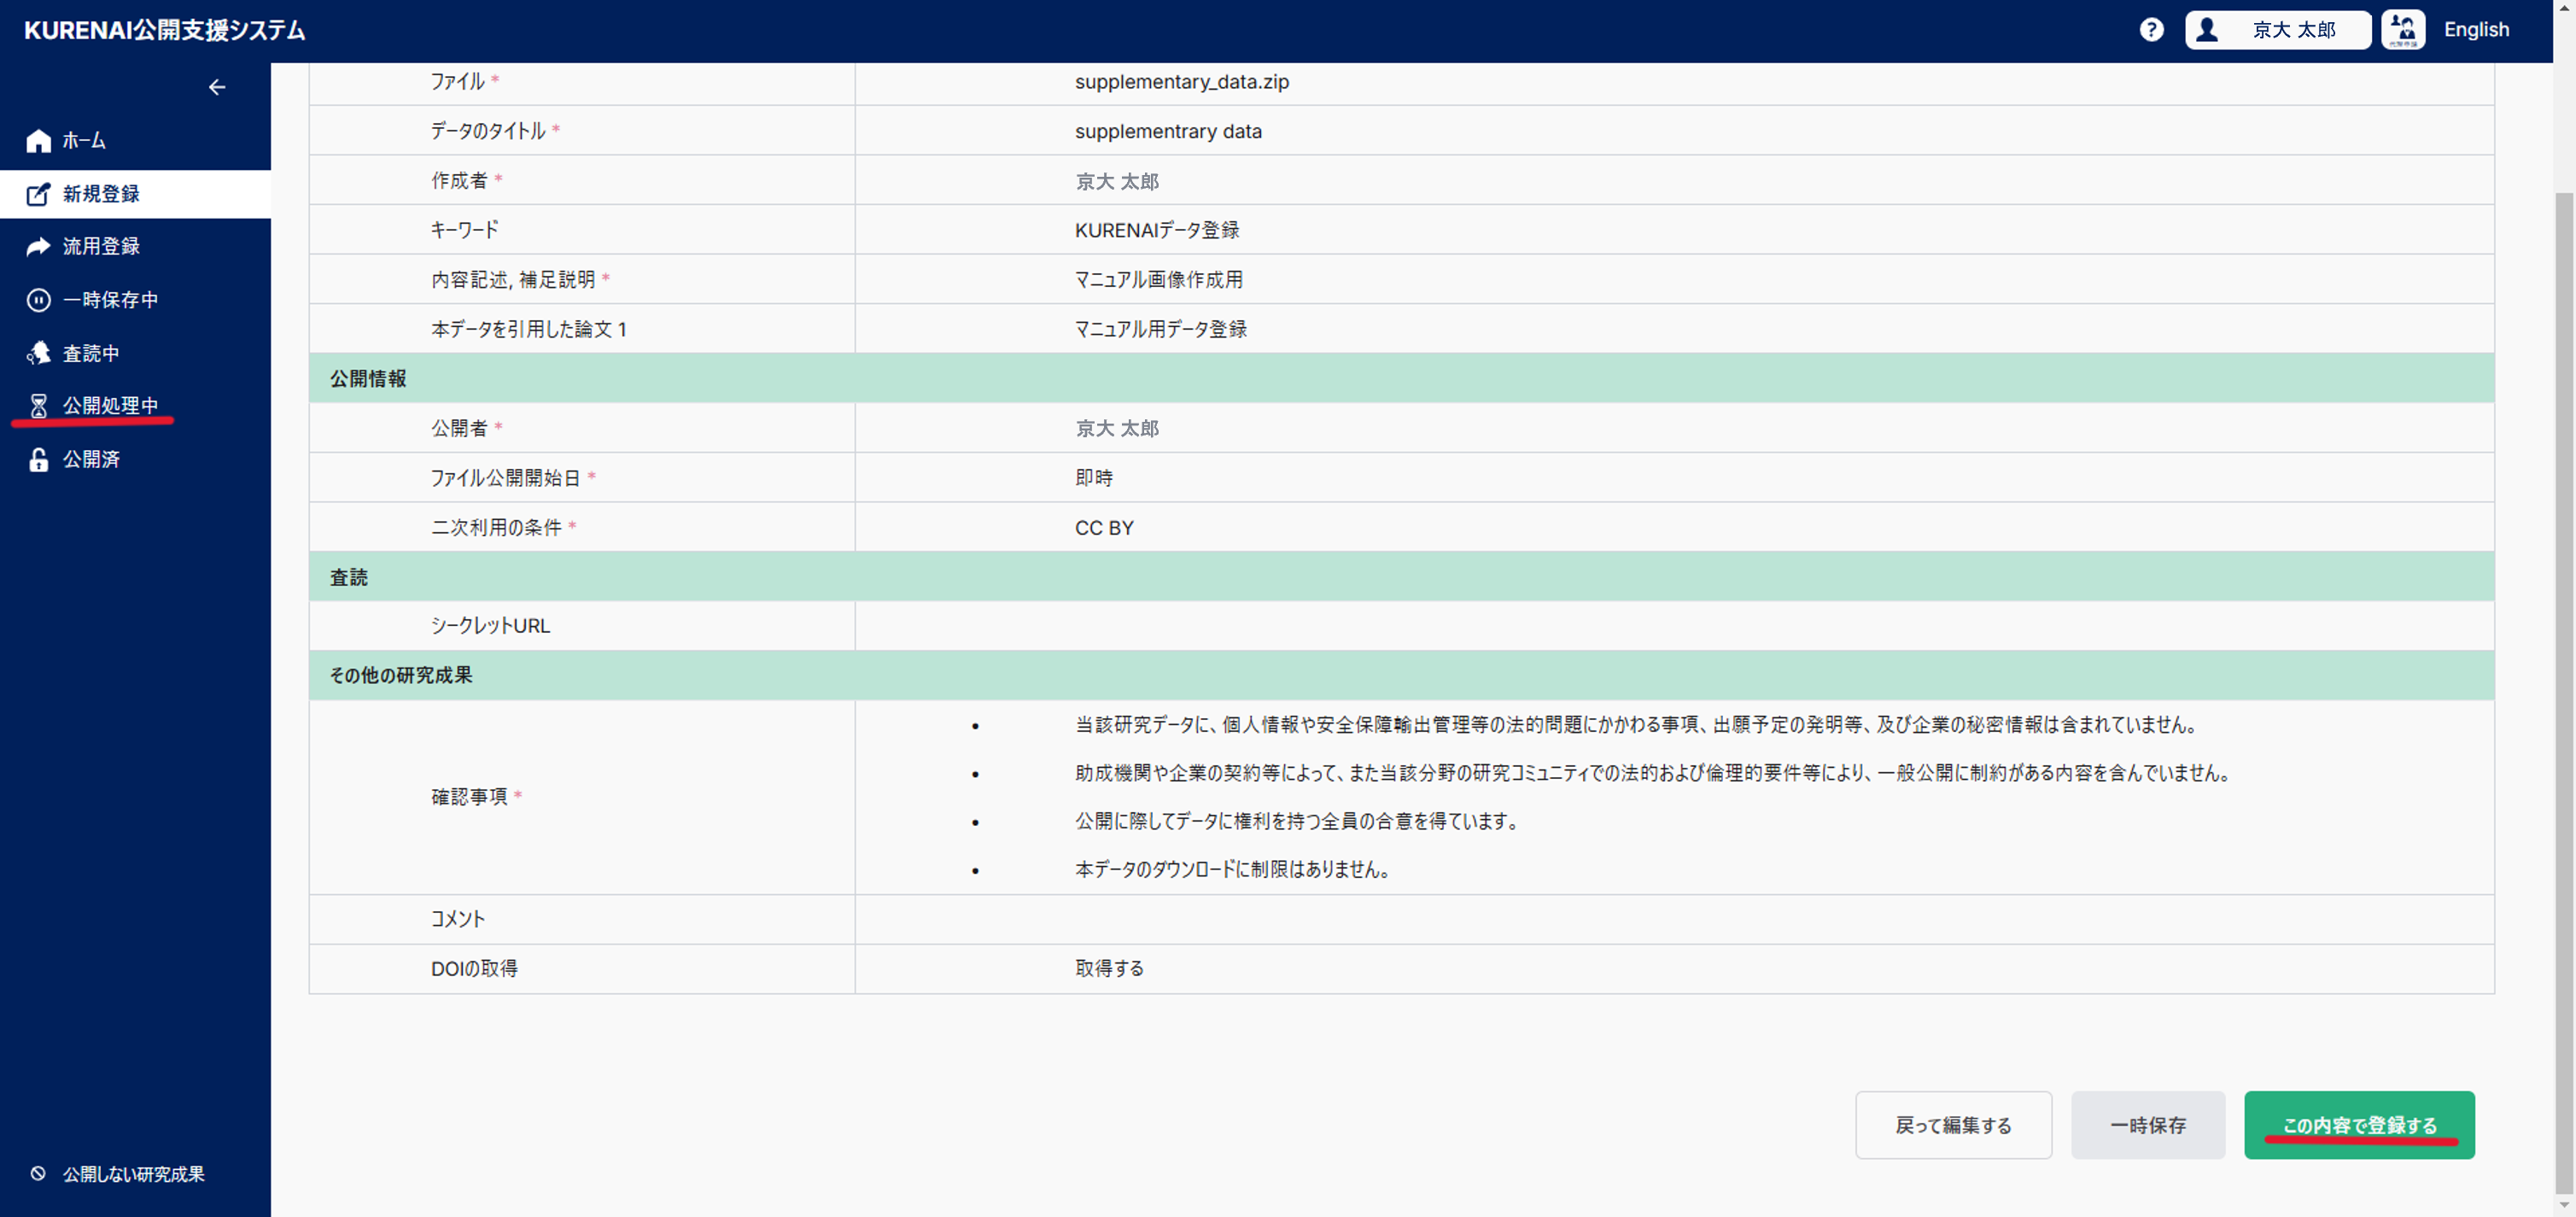Open the ホーム menu item
The width and height of the screenshot is (2576, 1217).
(135, 141)
